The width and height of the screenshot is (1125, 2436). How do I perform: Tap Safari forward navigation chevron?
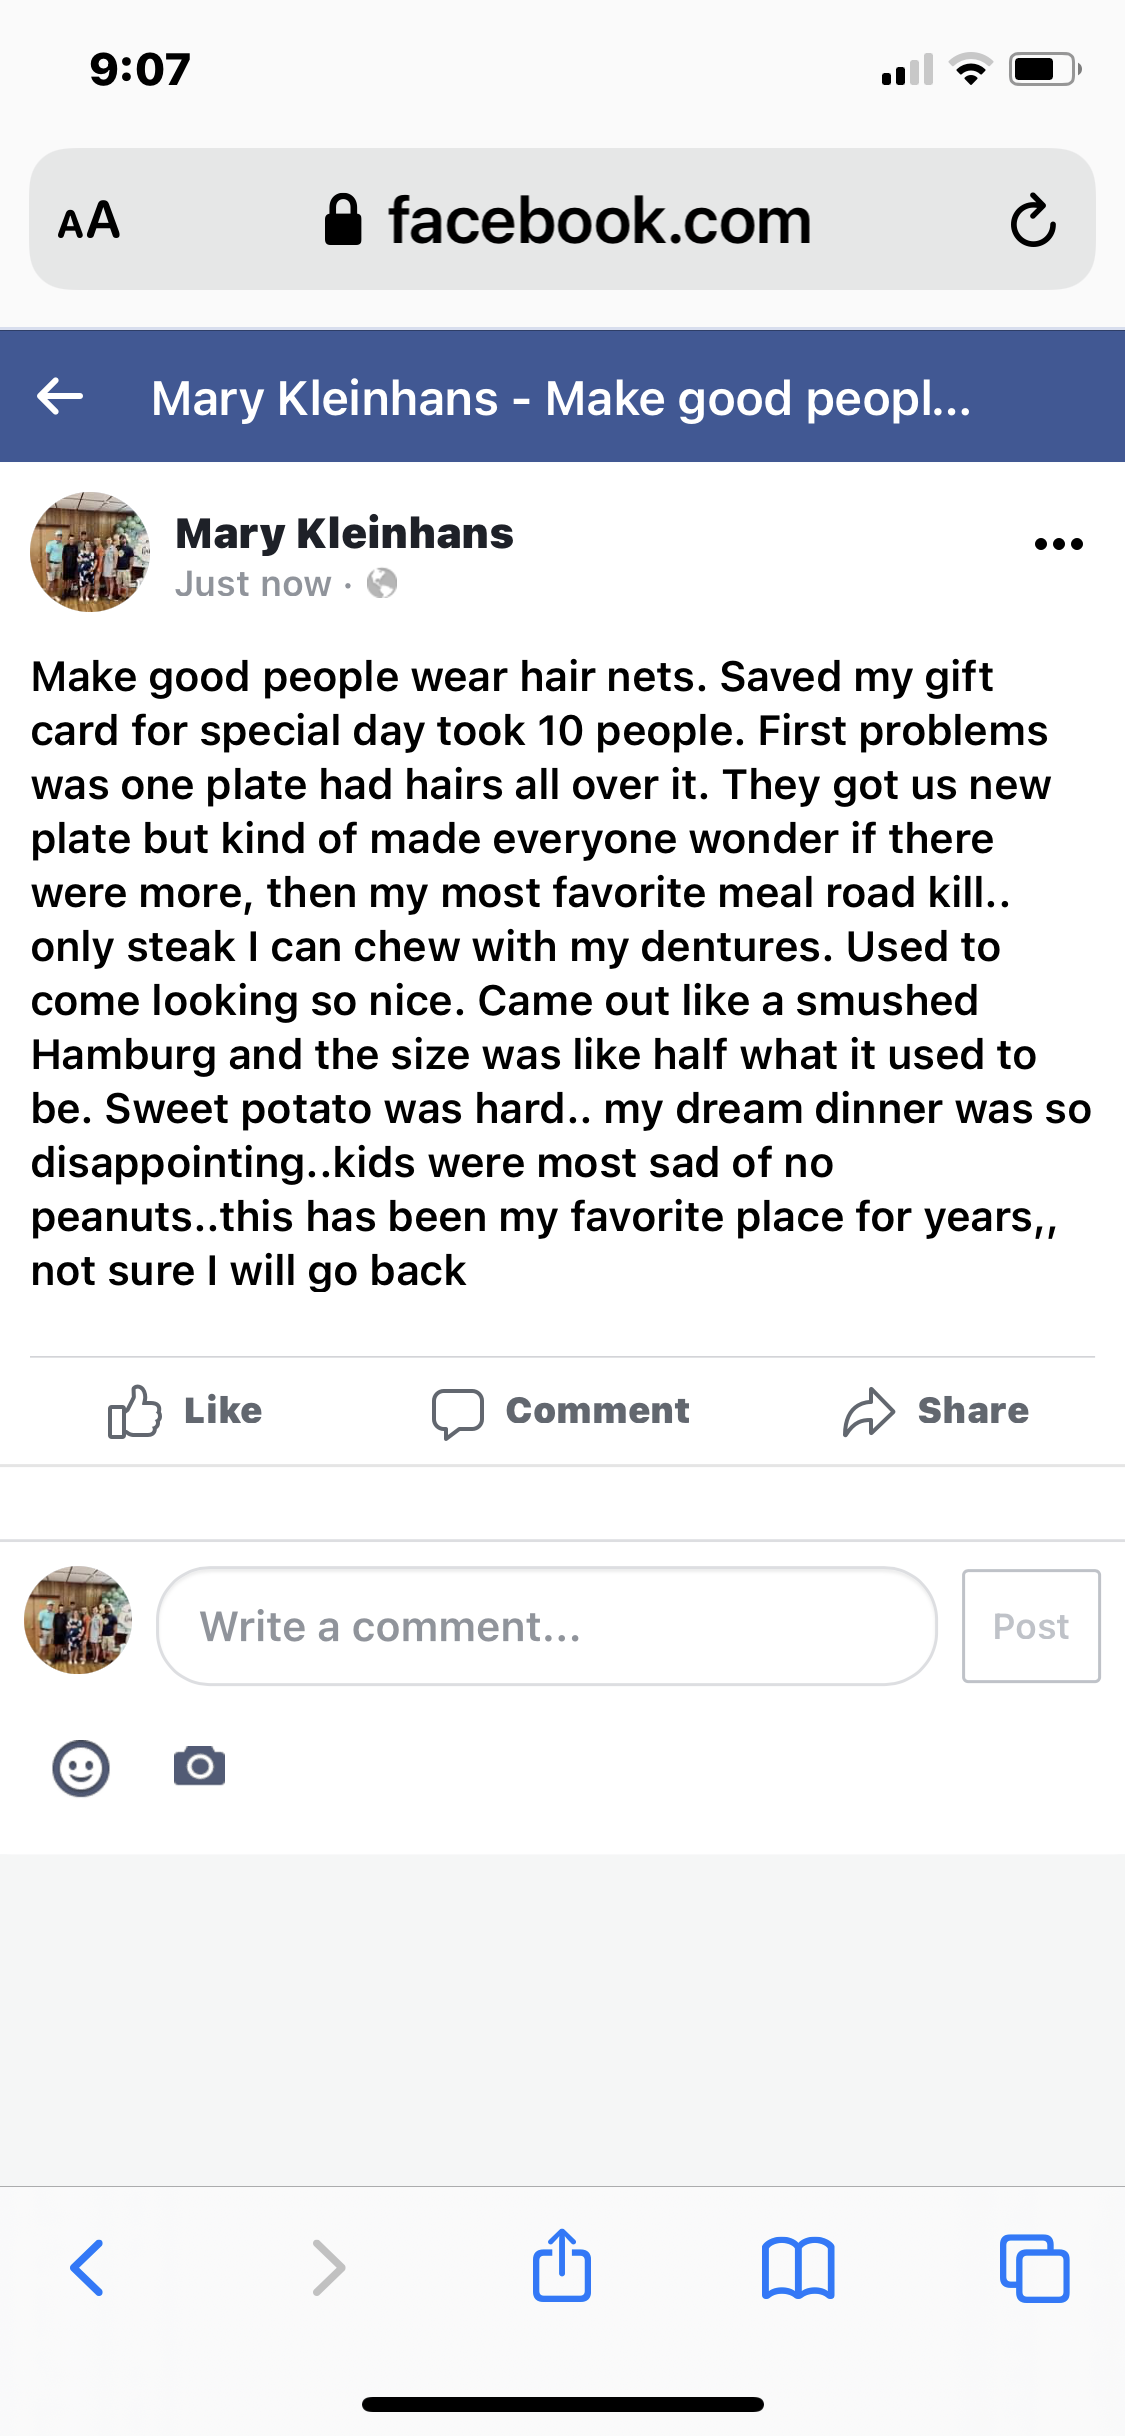pyautogui.click(x=328, y=2267)
